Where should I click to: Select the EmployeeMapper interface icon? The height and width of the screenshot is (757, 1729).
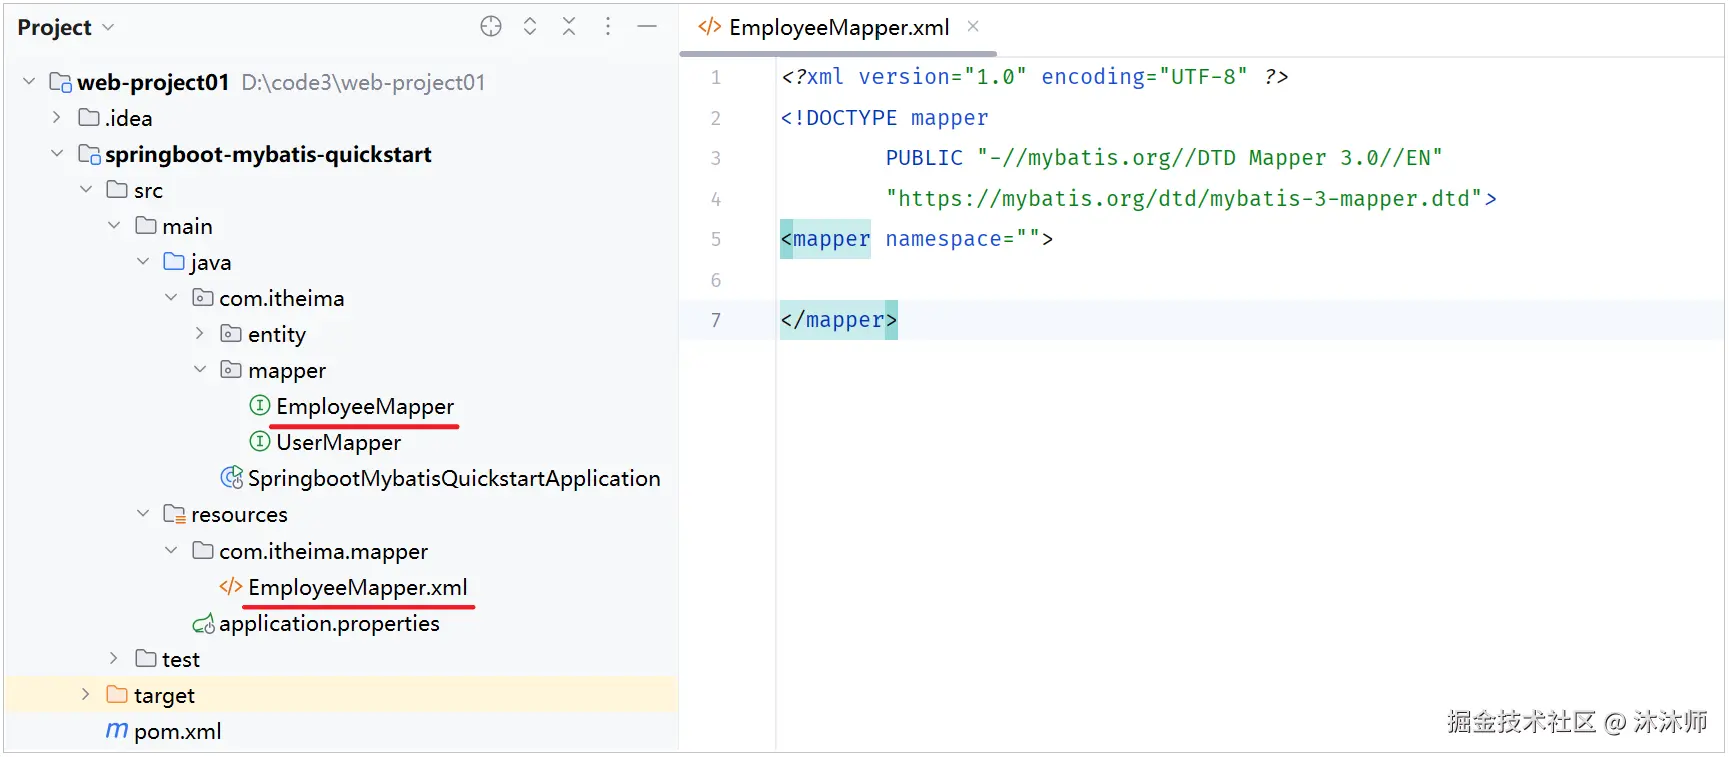tap(260, 405)
